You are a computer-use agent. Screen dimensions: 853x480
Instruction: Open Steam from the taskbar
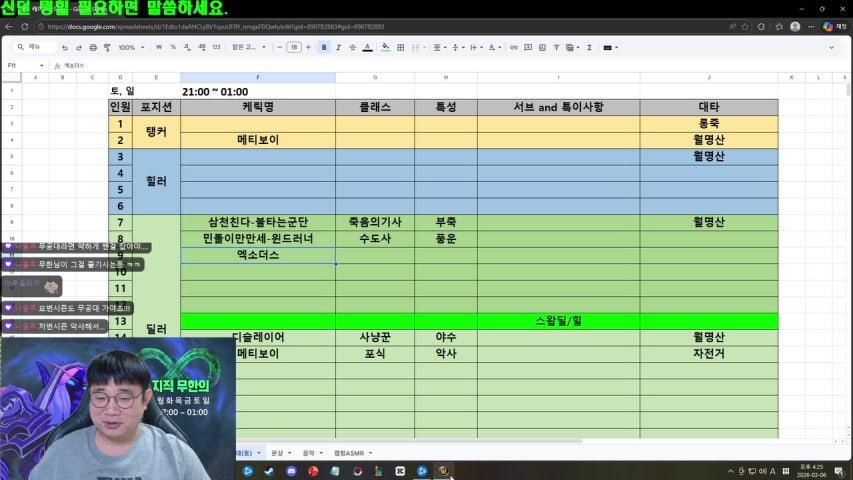coord(269,471)
